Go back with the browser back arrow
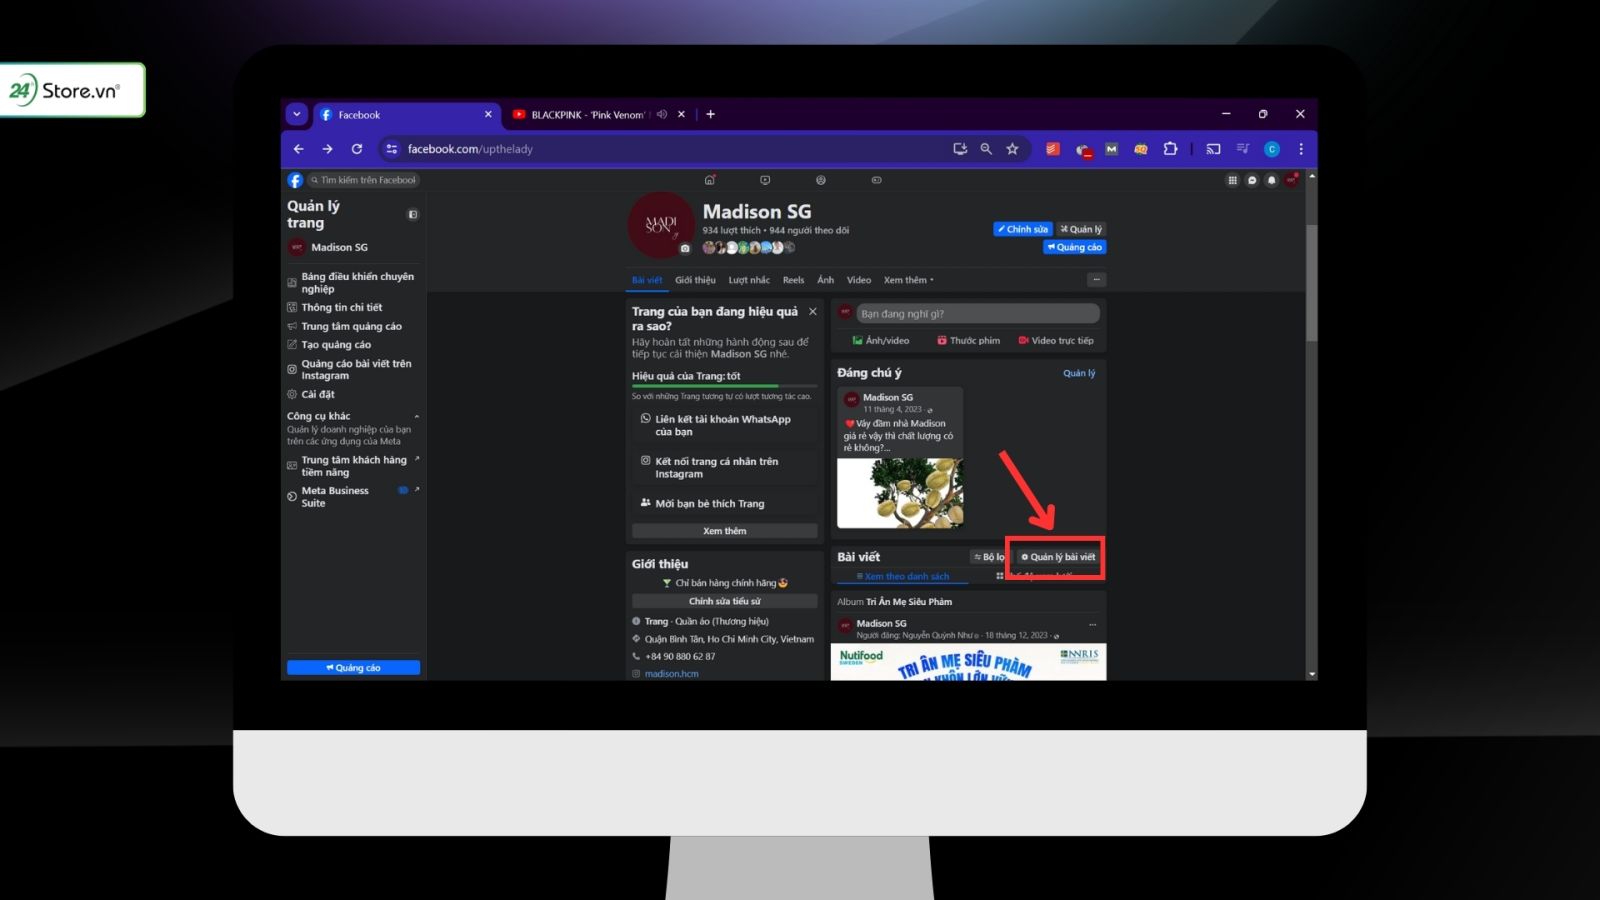Image resolution: width=1600 pixels, height=900 pixels. pyautogui.click(x=298, y=149)
